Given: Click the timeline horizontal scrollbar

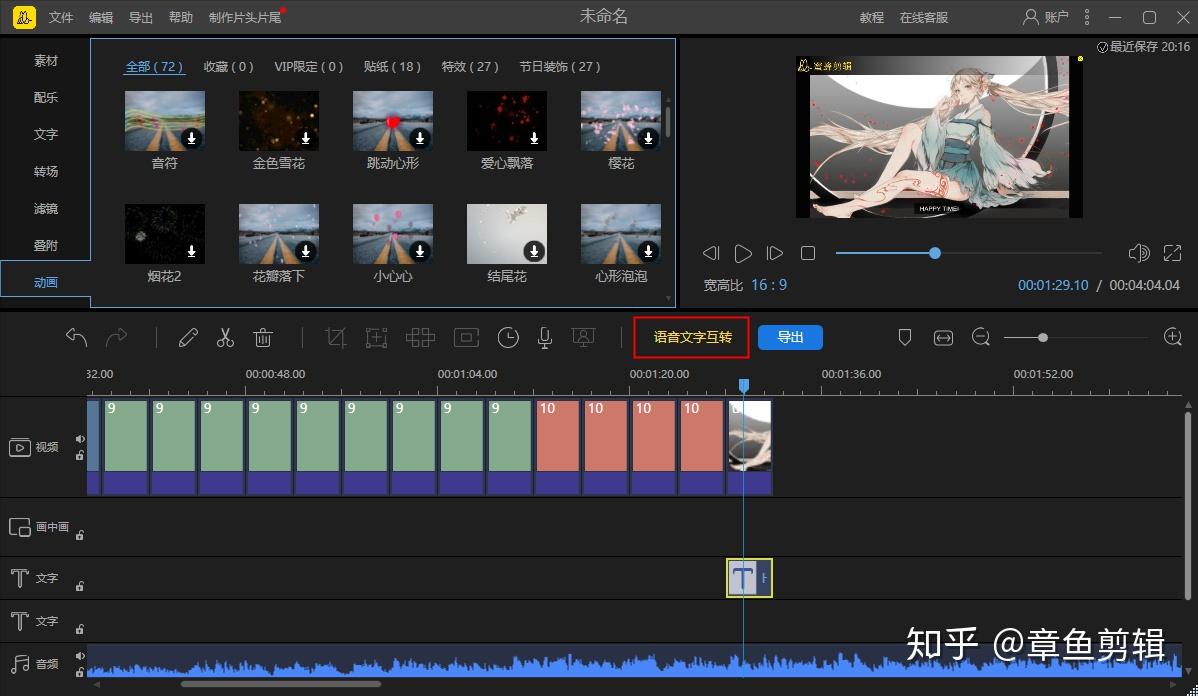Looking at the screenshot, I should 281,684.
